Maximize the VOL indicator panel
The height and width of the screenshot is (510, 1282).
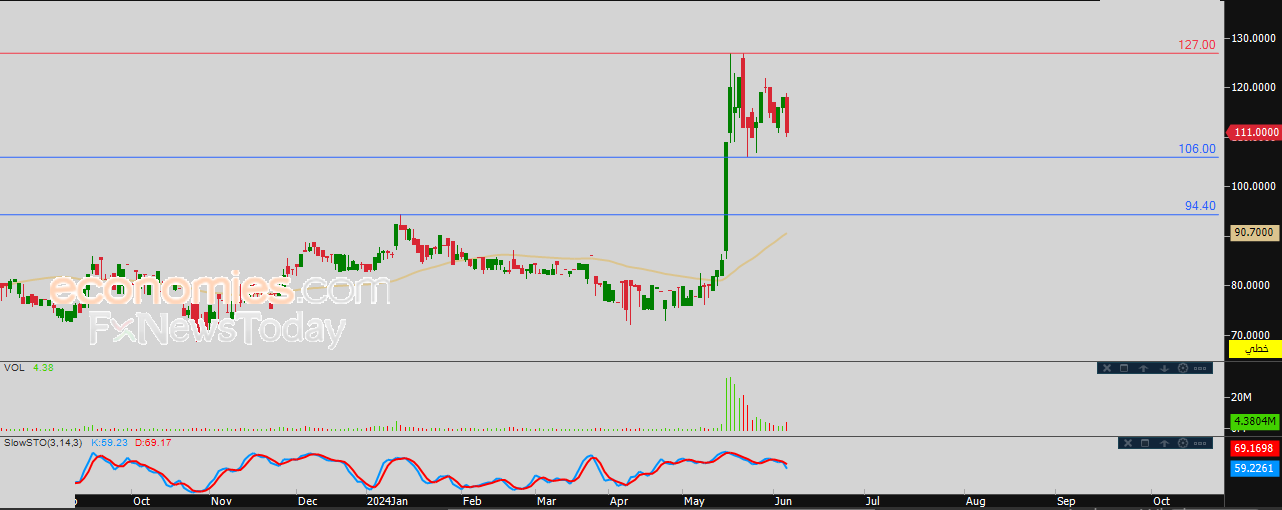click(1124, 368)
